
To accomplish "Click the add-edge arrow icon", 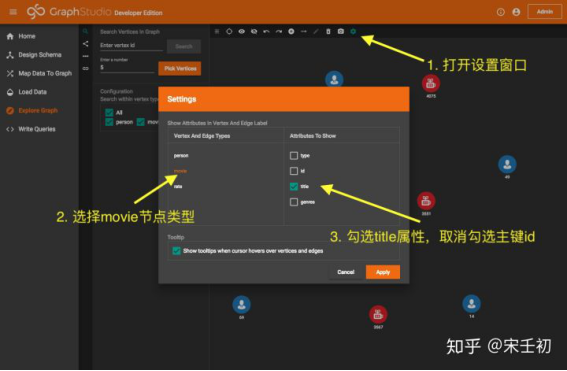I will (x=303, y=31).
